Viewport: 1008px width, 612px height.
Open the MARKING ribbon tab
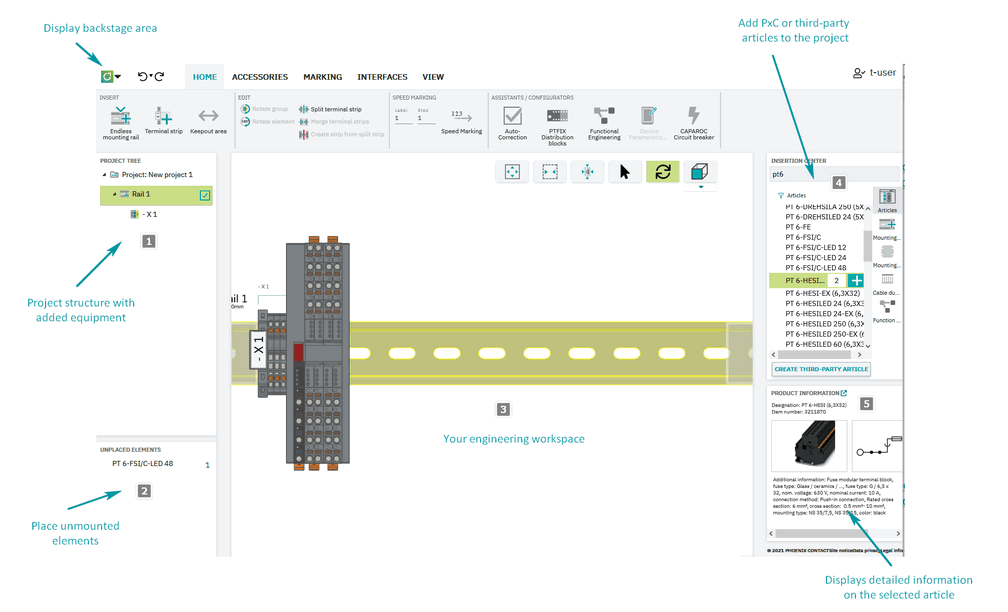(x=323, y=77)
